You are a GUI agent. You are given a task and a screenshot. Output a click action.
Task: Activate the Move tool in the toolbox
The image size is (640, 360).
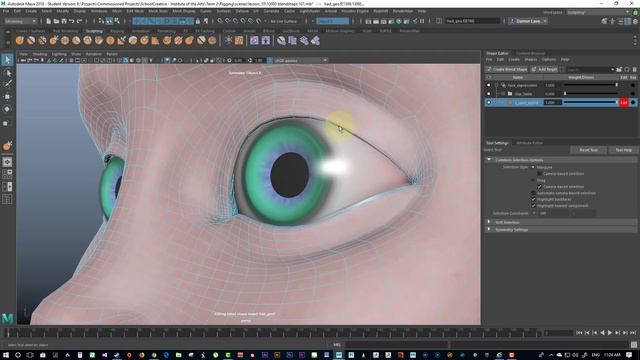(x=7, y=97)
